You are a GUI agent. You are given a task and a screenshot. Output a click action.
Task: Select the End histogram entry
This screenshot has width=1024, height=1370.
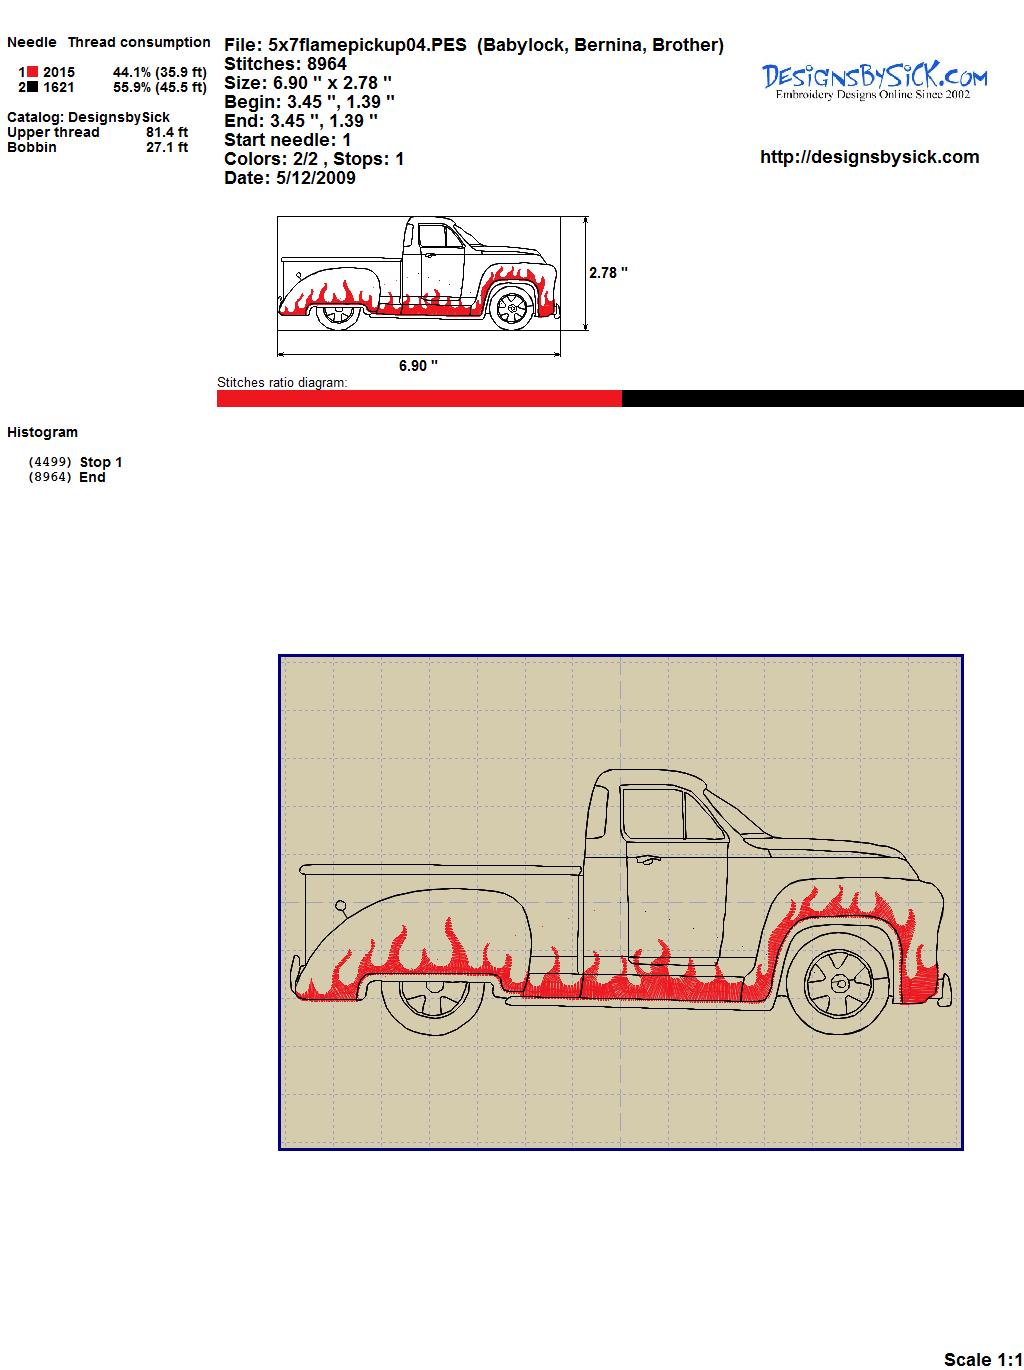(92, 477)
